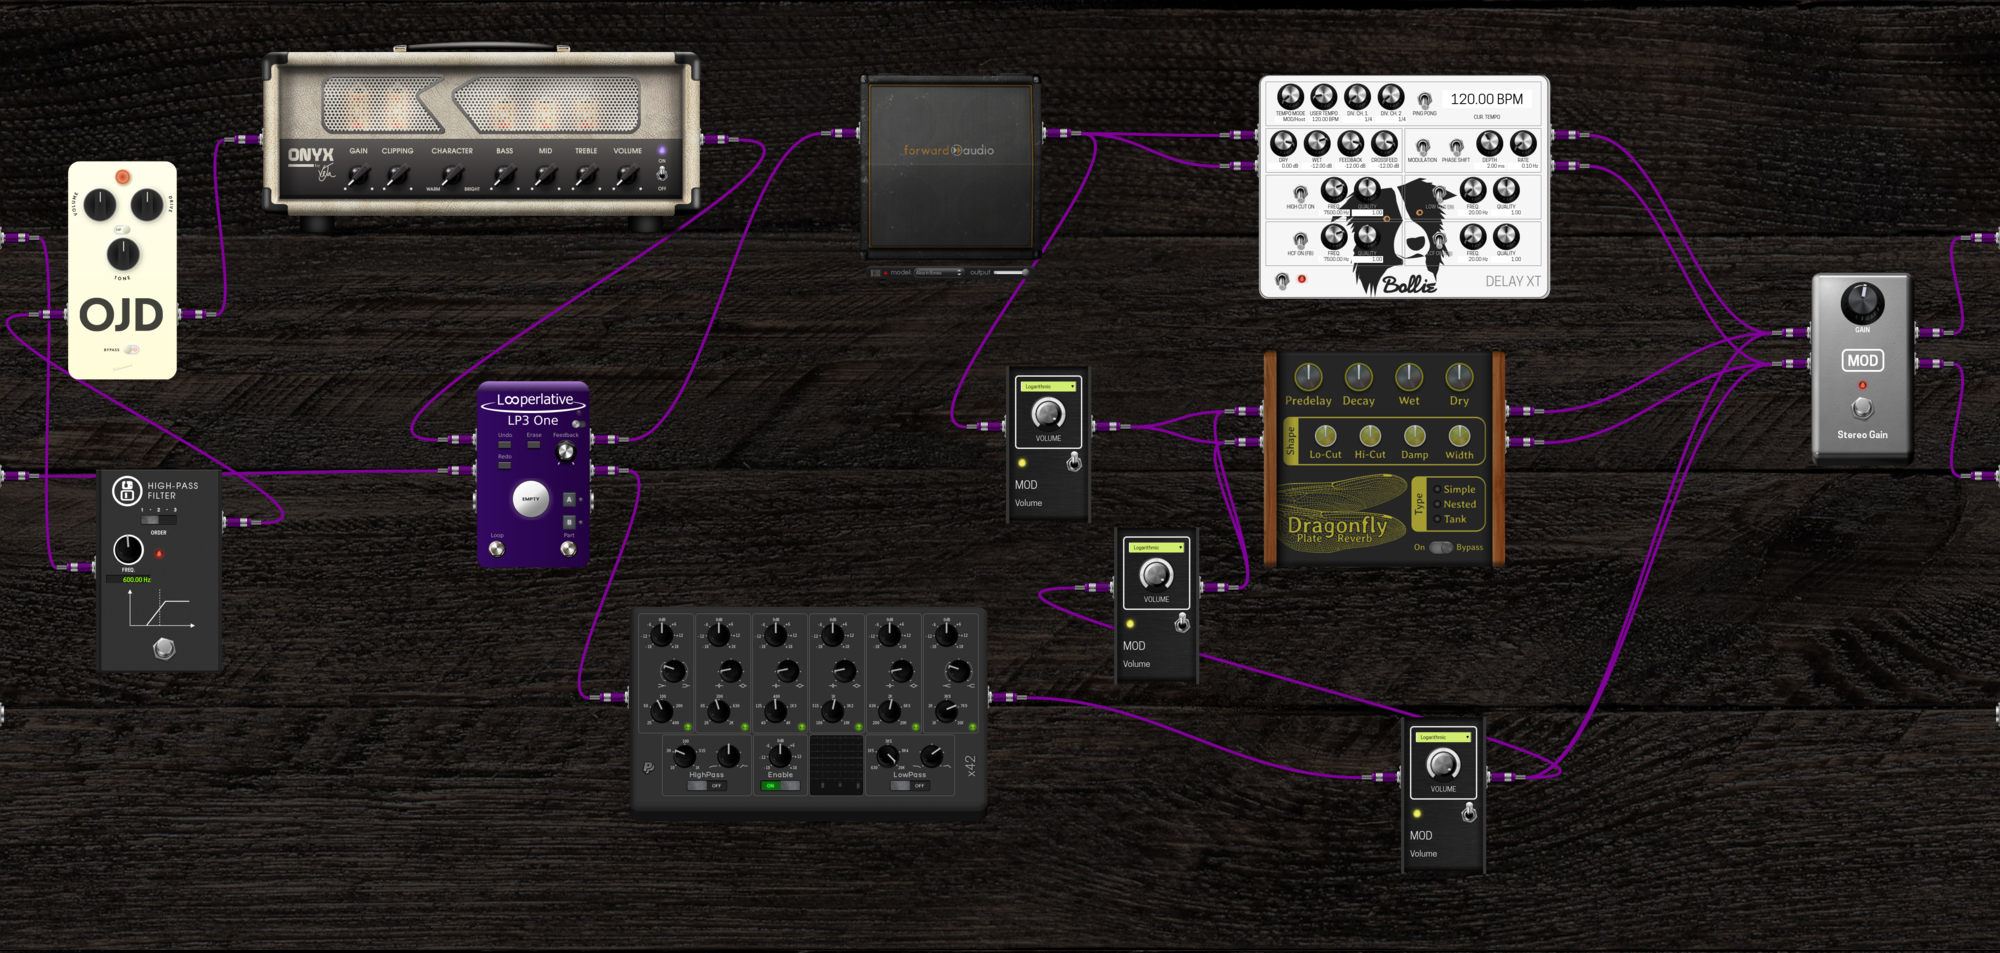The image size is (2000, 953).
Task: Adjust the Bollie Delay FEEDBACK knob
Action: pyautogui.click(x=1350, y=144)
